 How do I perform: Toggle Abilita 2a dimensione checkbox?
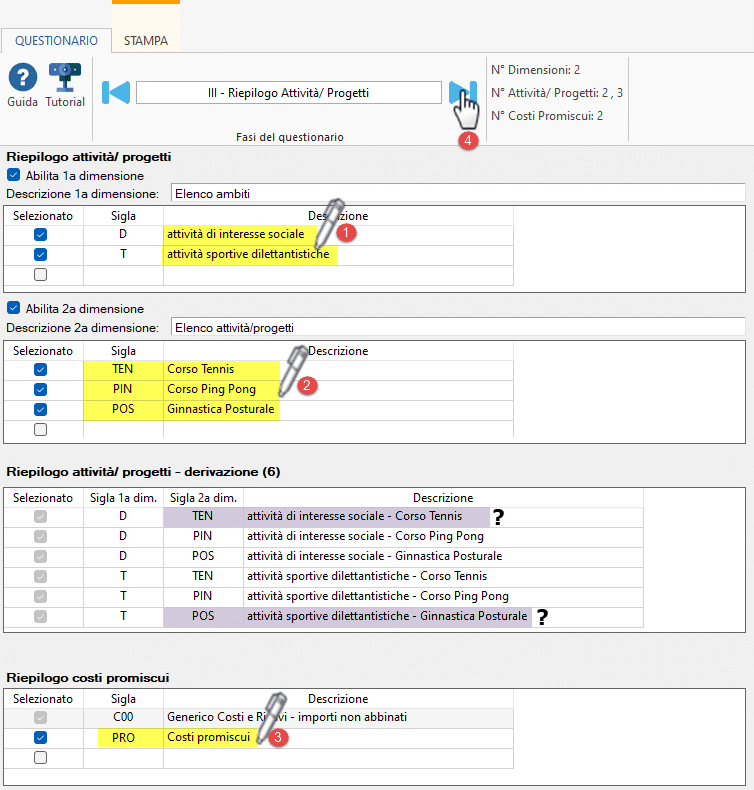click(14, 308)
